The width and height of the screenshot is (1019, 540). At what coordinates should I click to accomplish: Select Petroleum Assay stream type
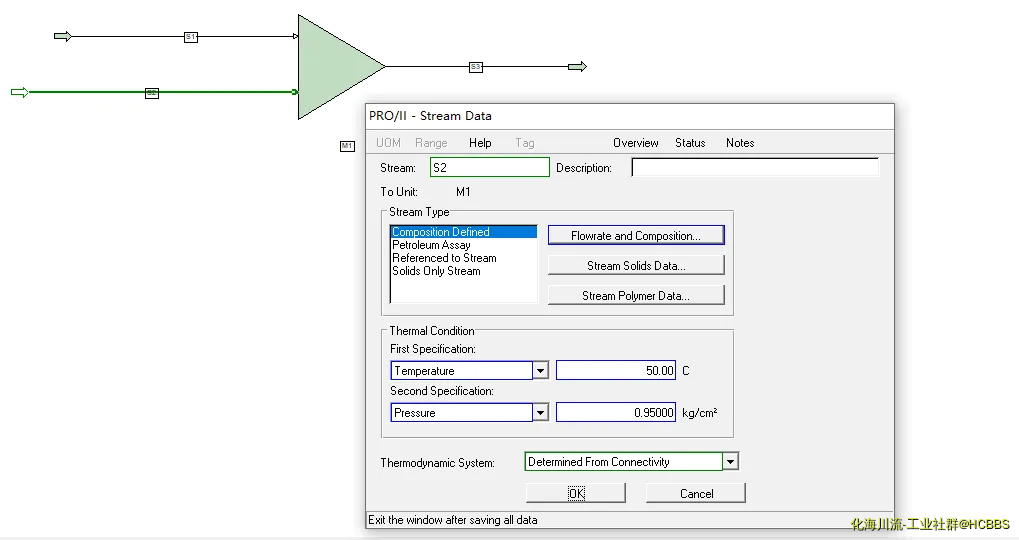coord(463,245)
